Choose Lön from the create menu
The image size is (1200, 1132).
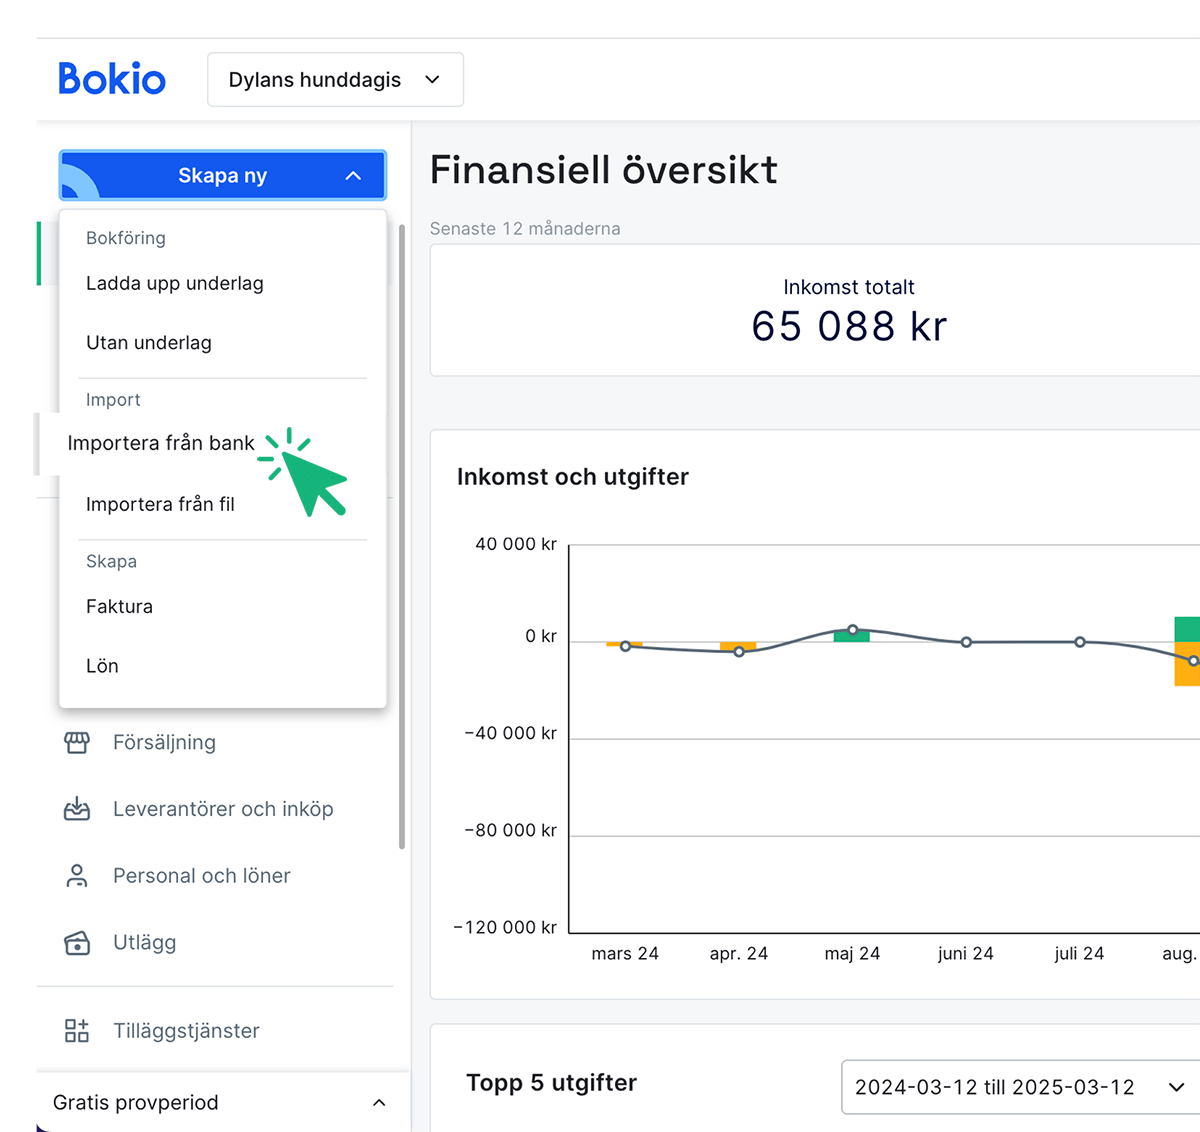click(x=102, y=665)
